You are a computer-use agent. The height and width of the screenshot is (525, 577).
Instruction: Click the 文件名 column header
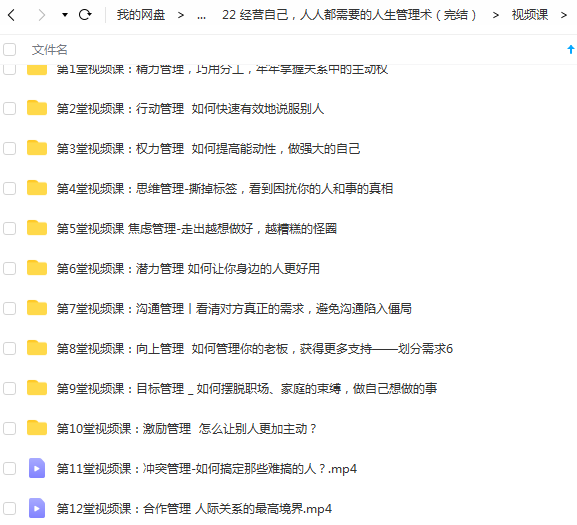(x=50, y=49)
